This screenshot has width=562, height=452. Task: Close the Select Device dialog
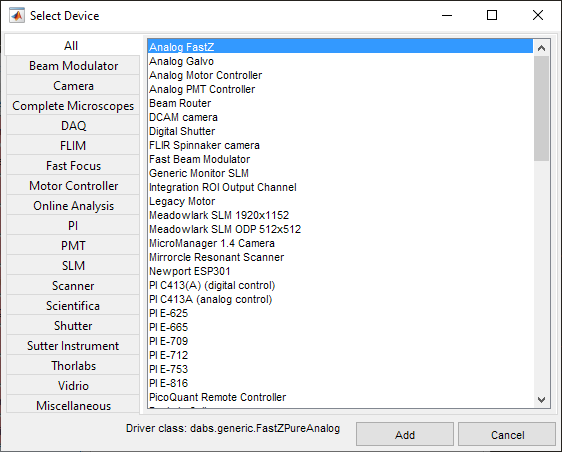point(538,15)
